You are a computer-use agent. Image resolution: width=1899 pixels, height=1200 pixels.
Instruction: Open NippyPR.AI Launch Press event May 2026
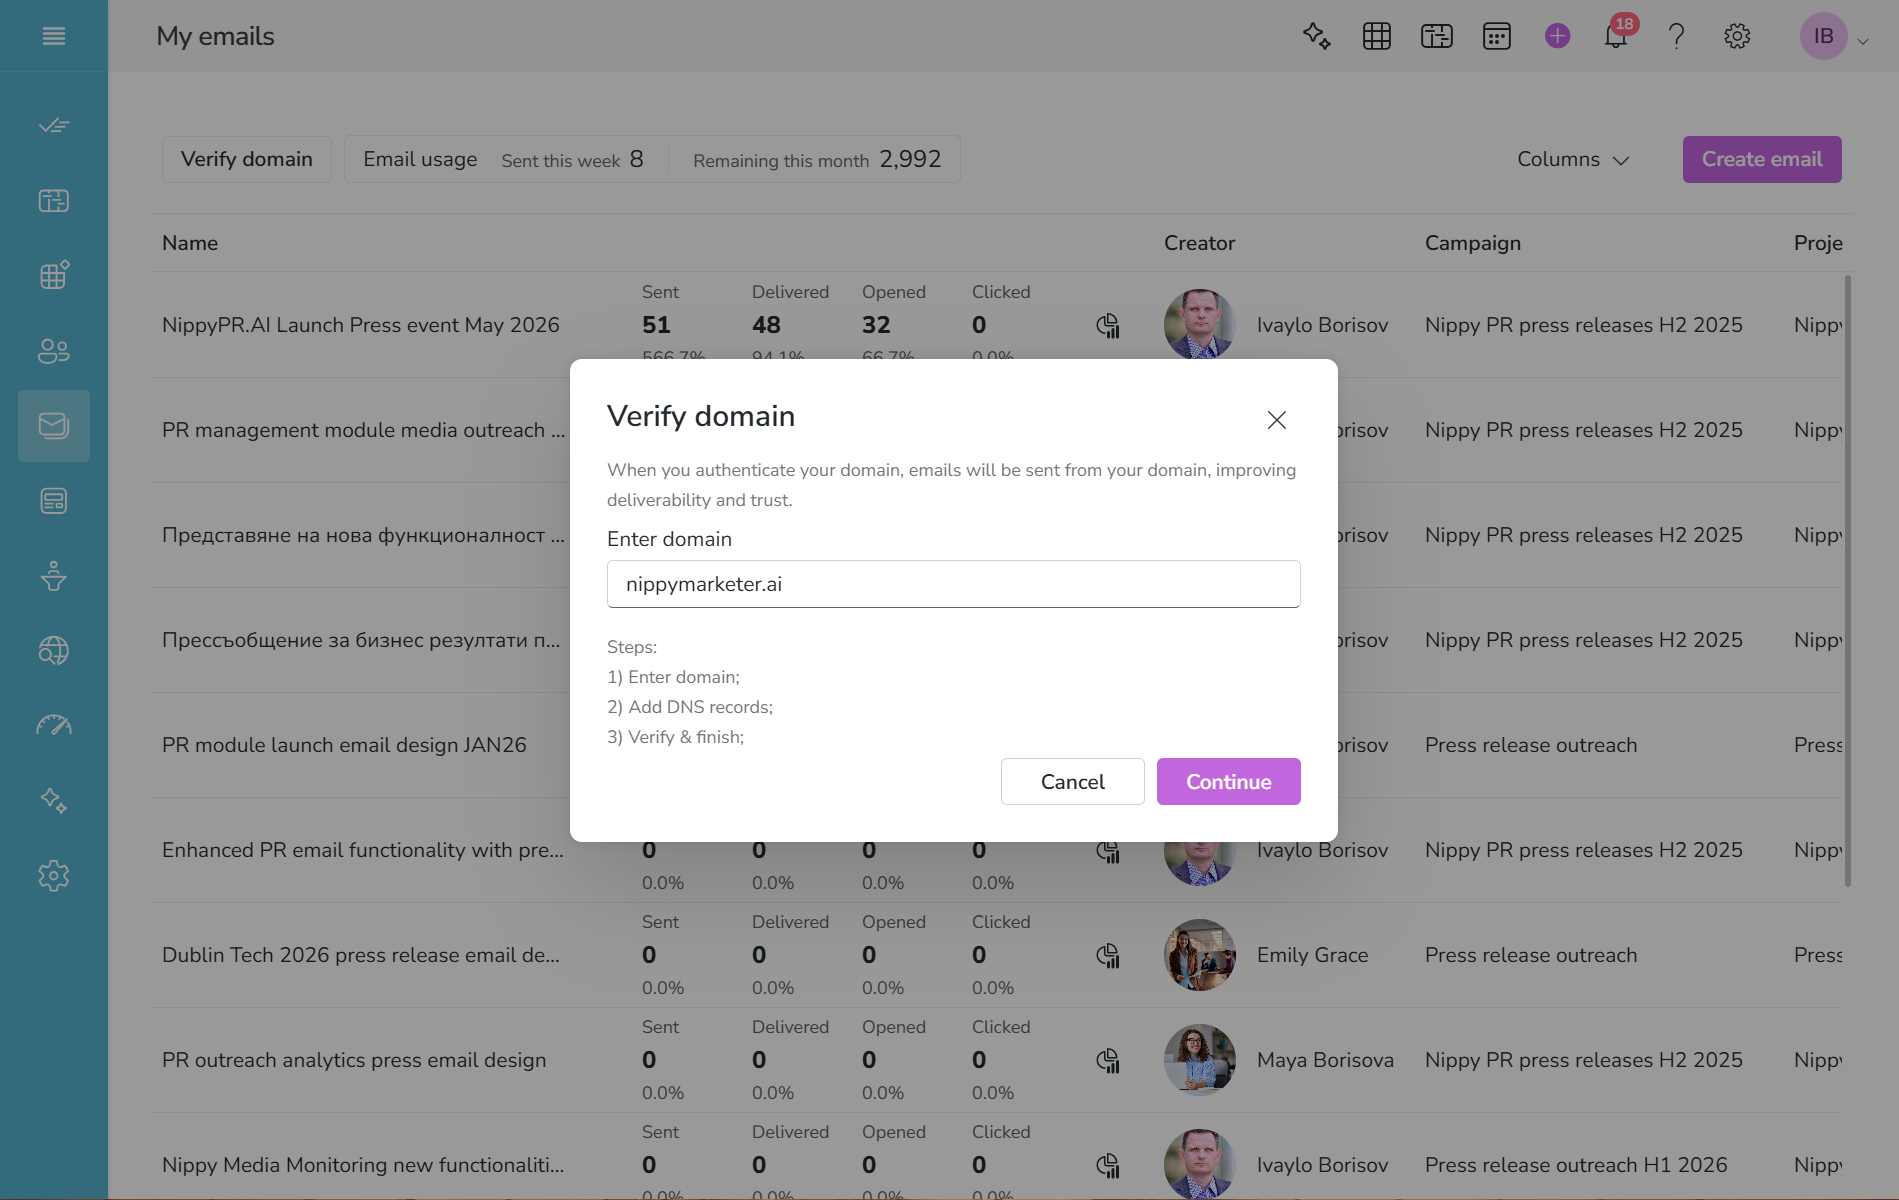tap(361, 325)
